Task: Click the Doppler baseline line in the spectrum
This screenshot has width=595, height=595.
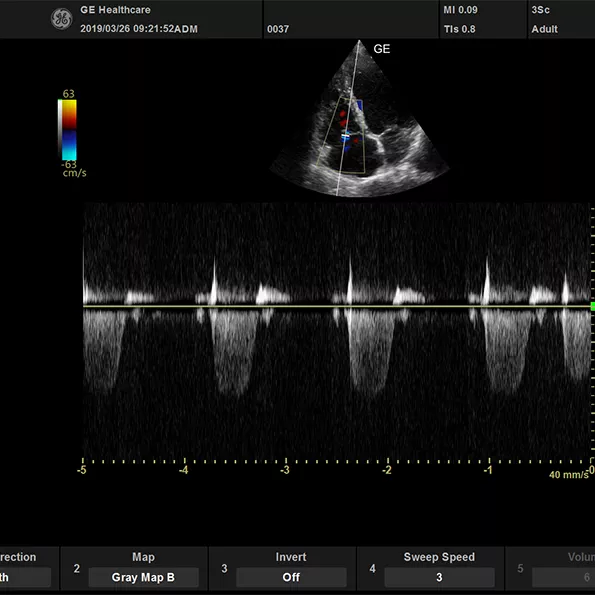Action: coord(337,306)
